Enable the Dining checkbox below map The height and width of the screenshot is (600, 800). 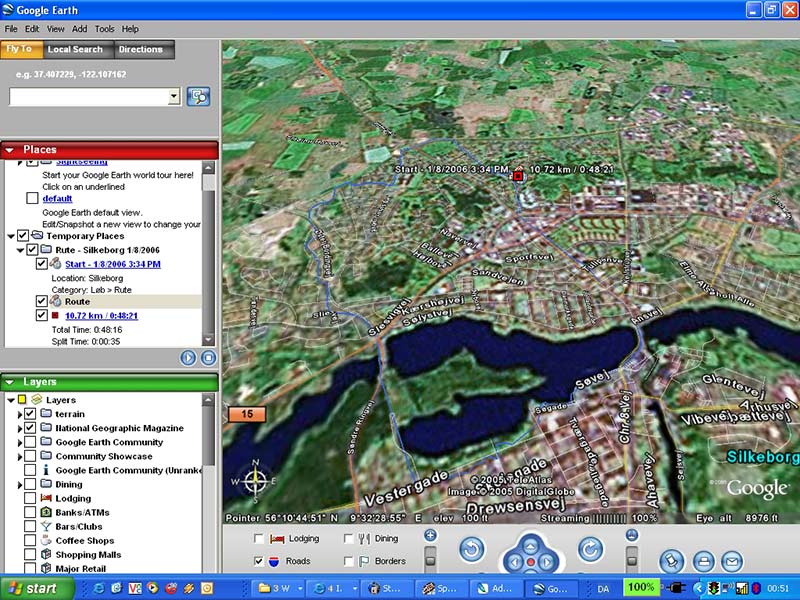click(x=348, y=539)
